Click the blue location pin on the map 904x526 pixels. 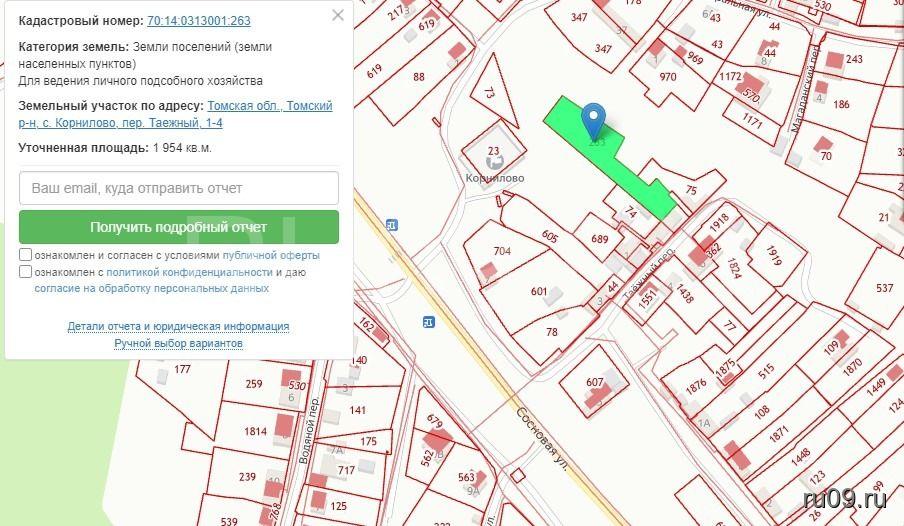594,119
